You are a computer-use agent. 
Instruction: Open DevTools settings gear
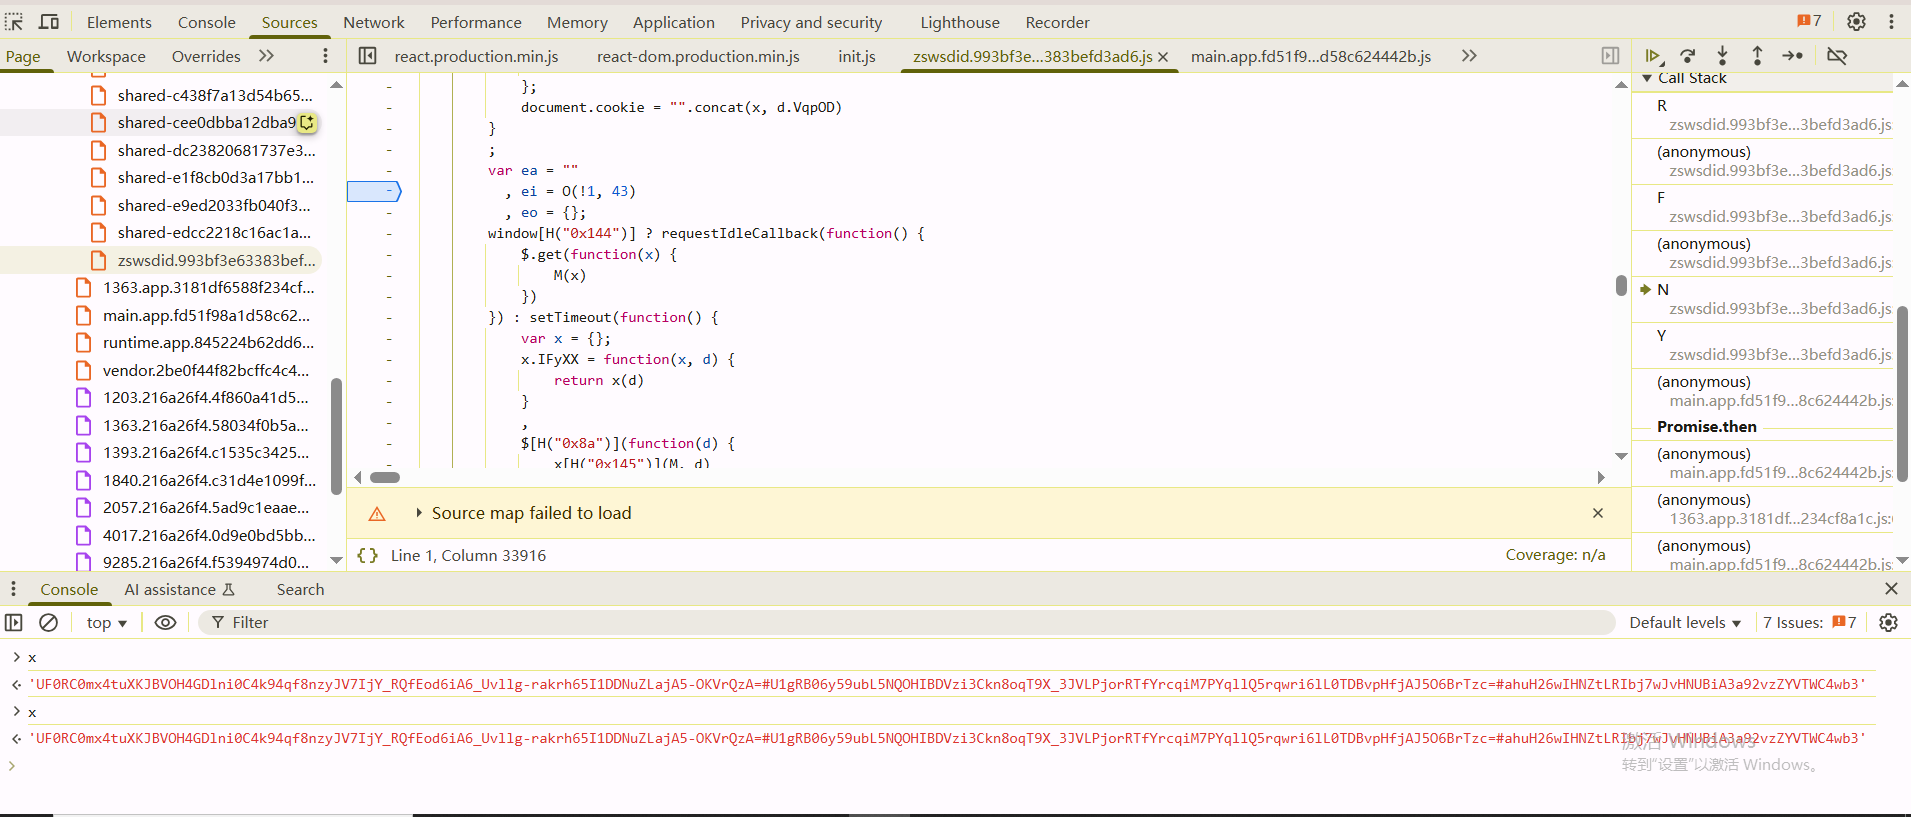1856,22
